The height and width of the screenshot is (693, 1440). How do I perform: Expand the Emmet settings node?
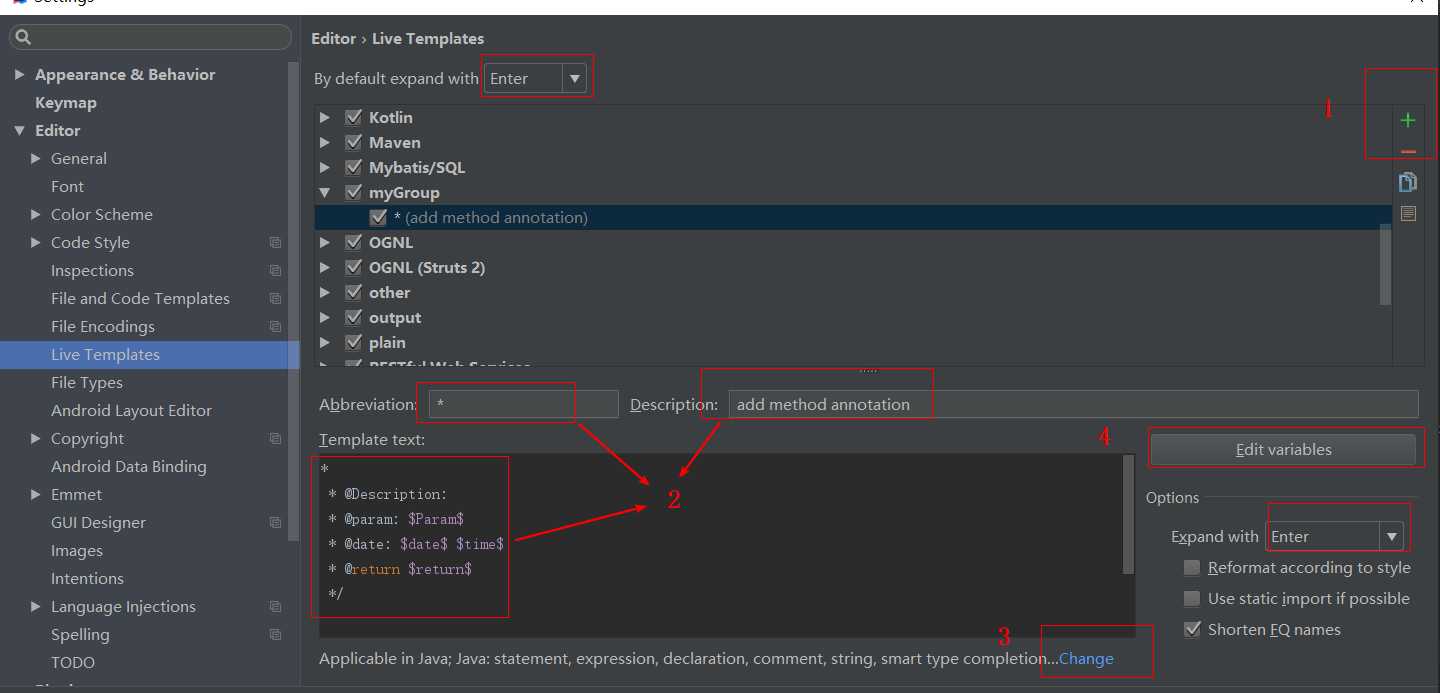(x=36, y=495)
